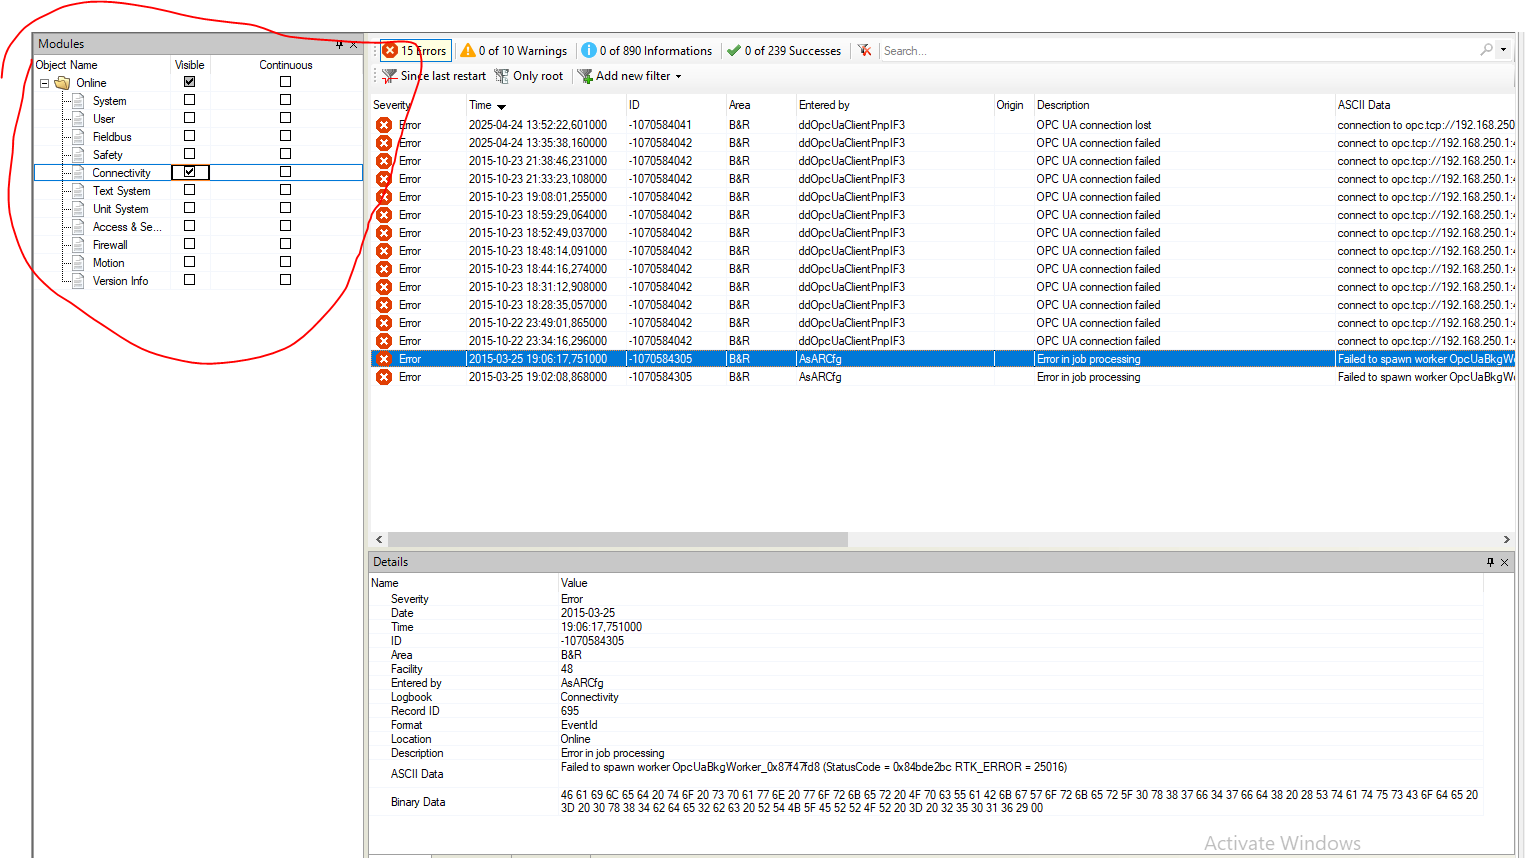Apply the Only root filter
Viewport: 1525px width, 858px height.
coord(529,76)
